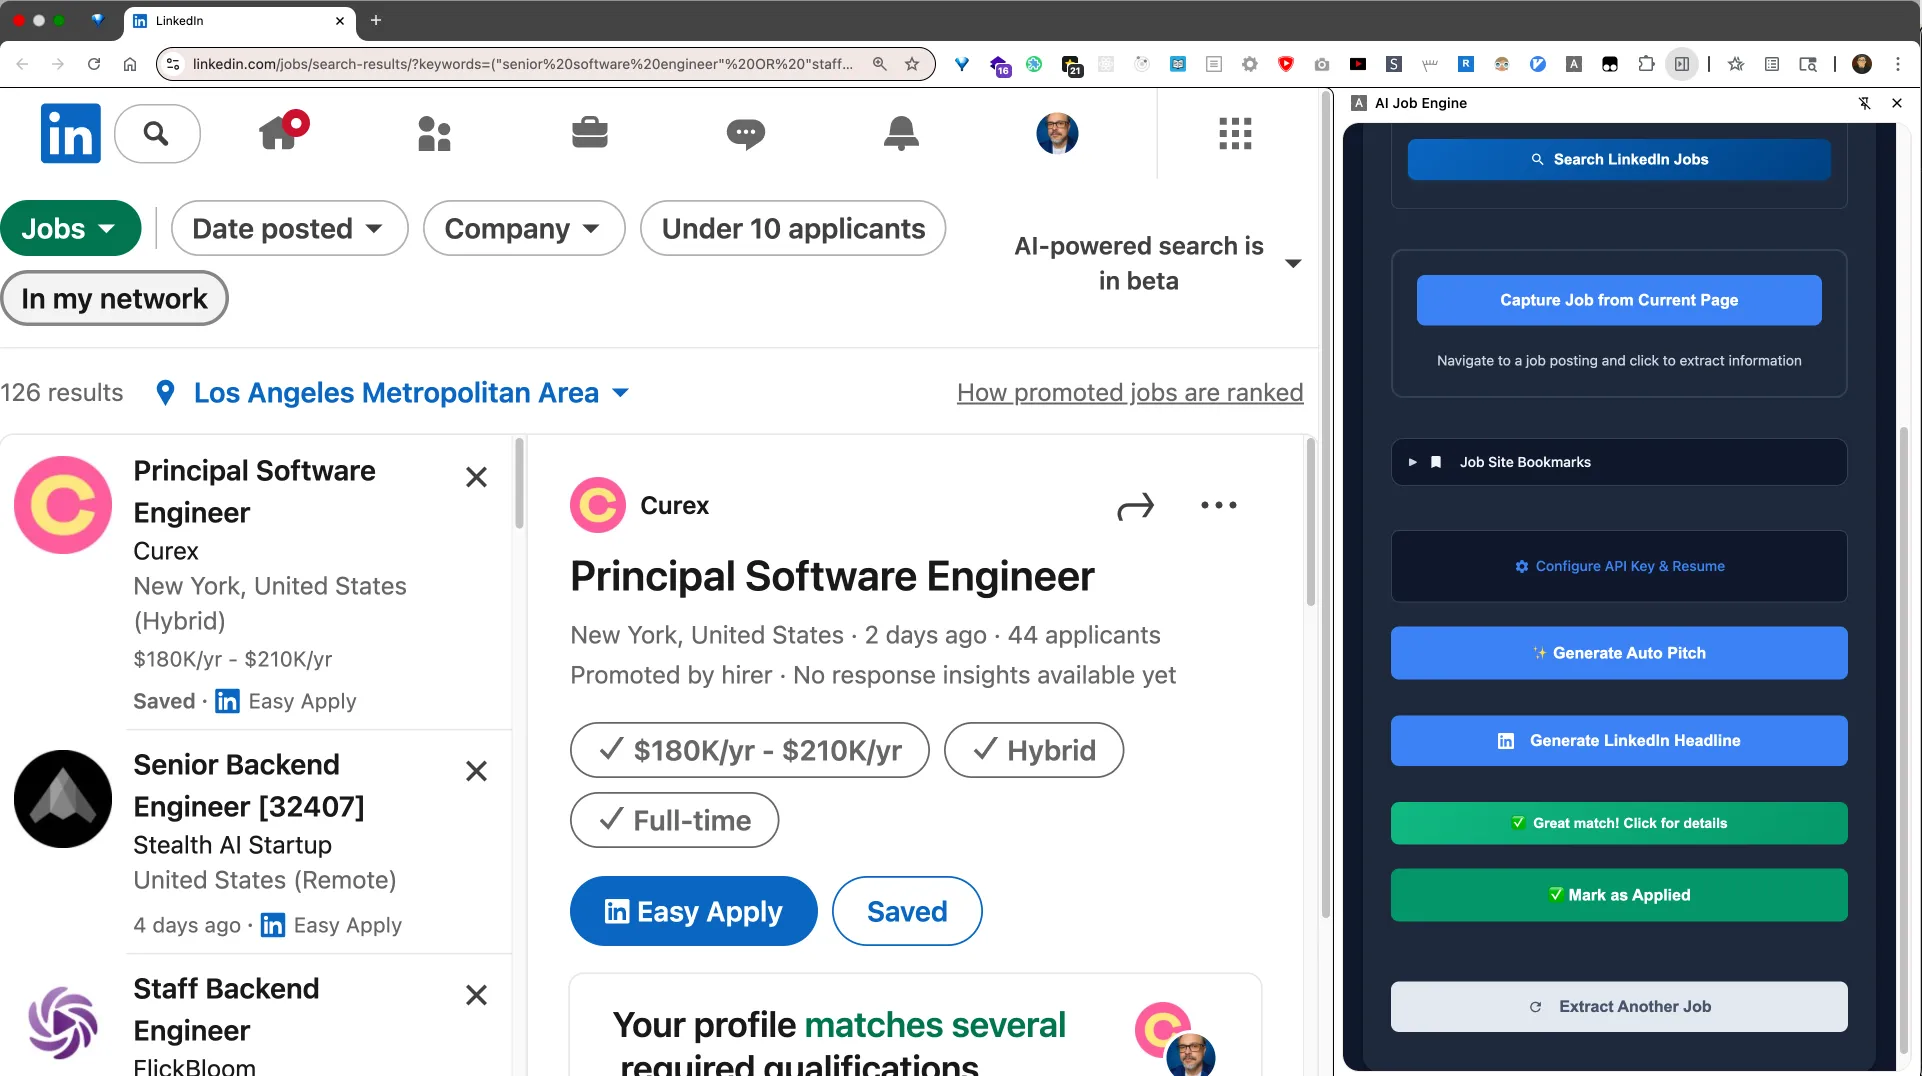The width and height of the screenshot is (1922, 1076).
Task: Click the job details pane scrollbar
Action: click(x=1311, y=523)
